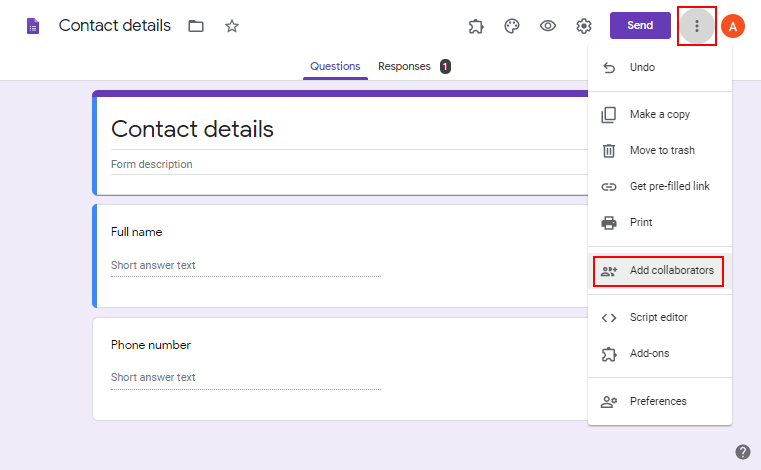Choose Get pre-filled link
Viewport: 761px width, 470px height.
point(660,186)
